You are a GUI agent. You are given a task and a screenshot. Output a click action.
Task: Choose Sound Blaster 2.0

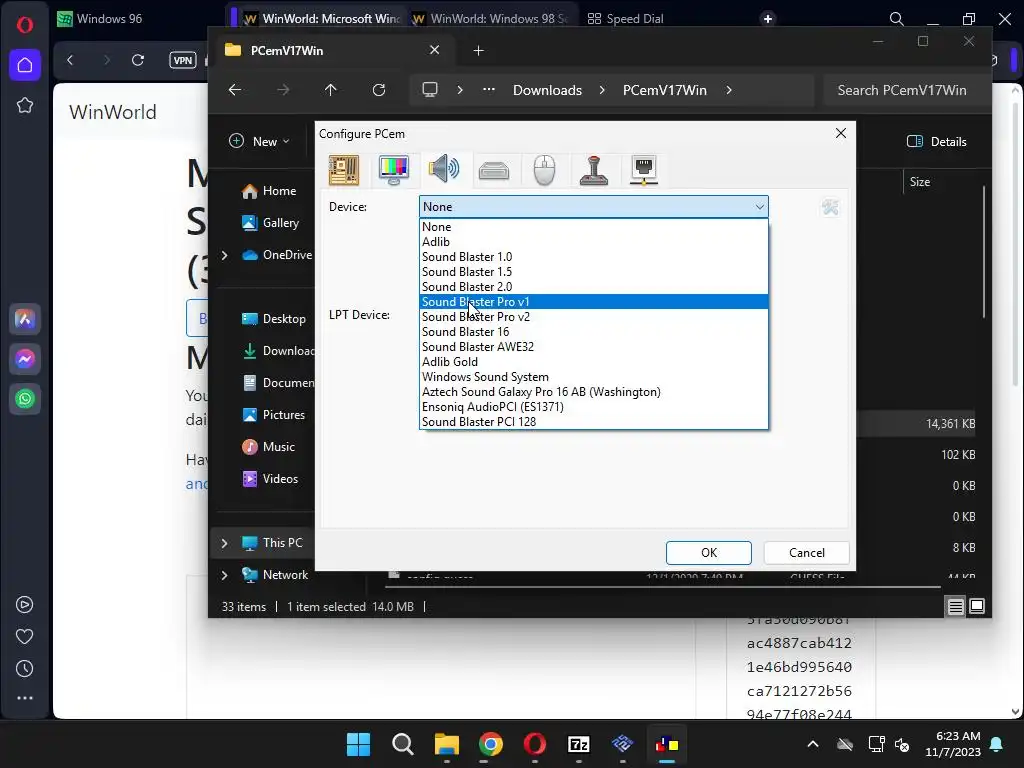[594, 287]
